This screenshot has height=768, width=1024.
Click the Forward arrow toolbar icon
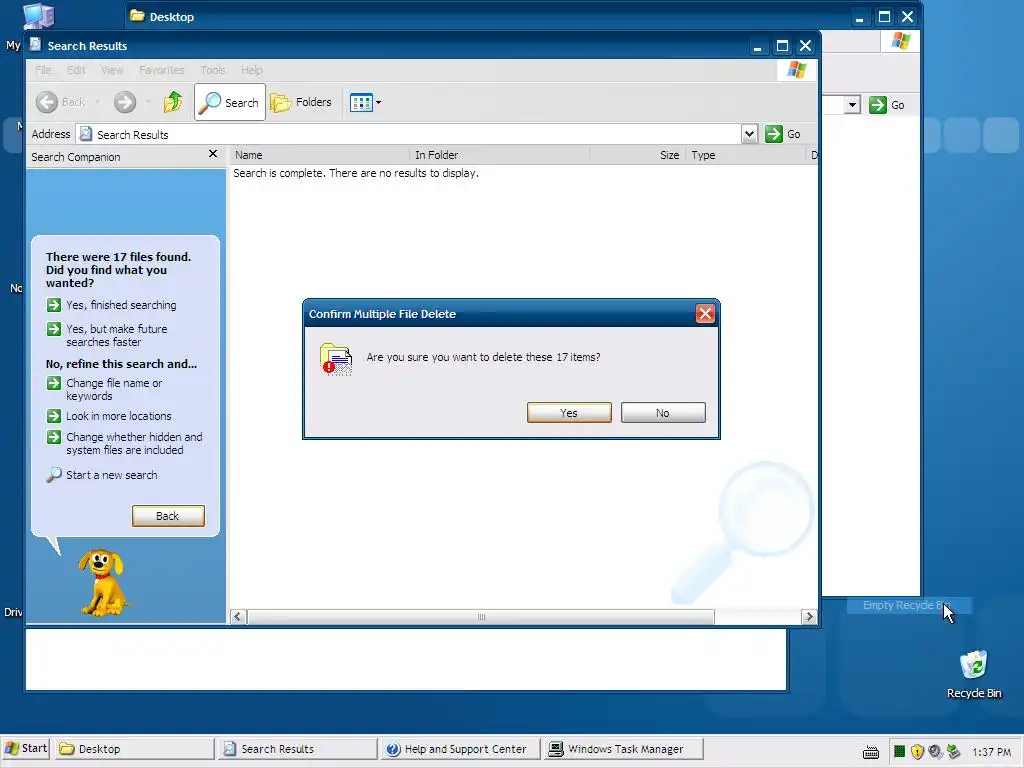pos(125,102)
